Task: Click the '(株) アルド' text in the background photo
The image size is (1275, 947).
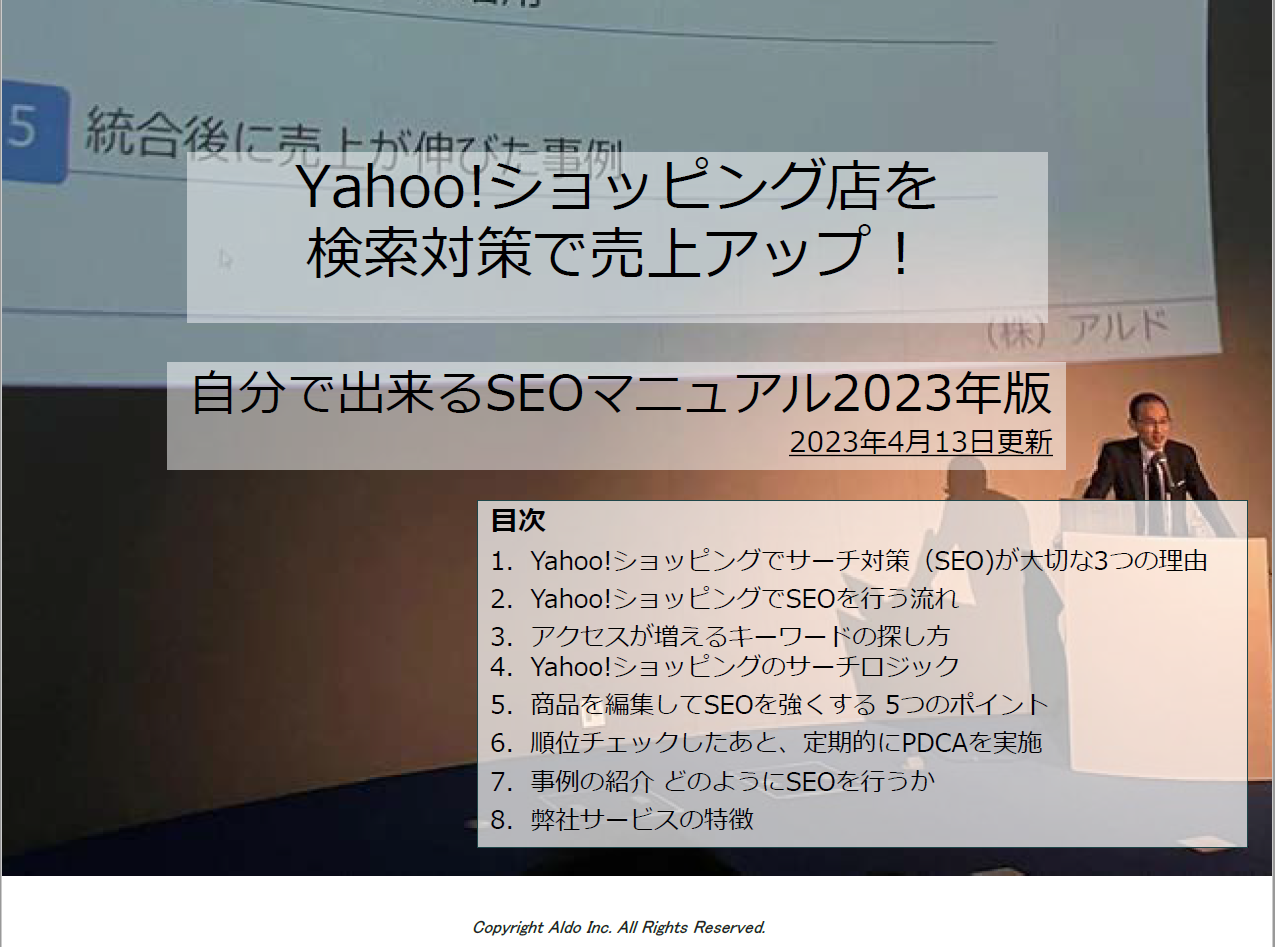Action: coord(1078,330)
